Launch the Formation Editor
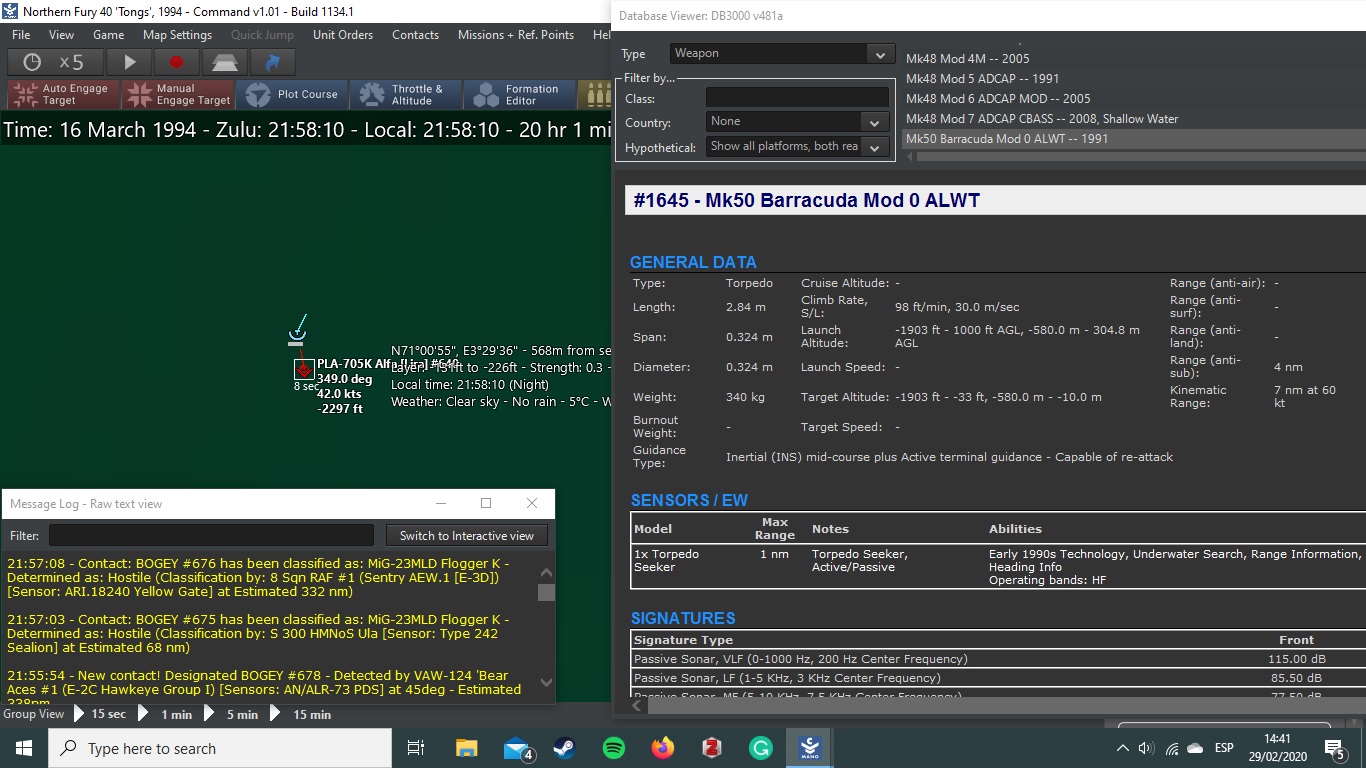The width and height of the screenshot is (1366, 768). click(x=519, y=95)
